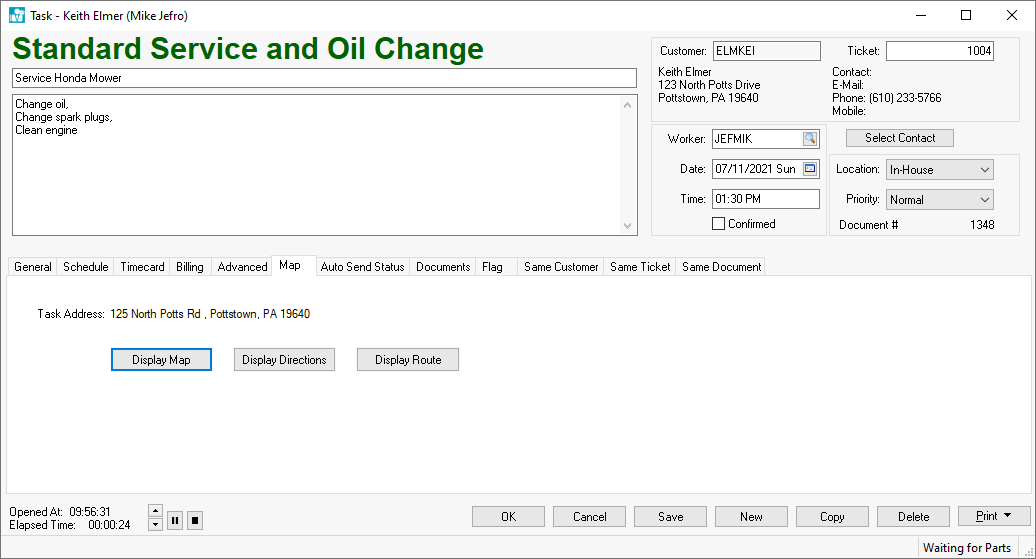
Task: Click the Ticket number input field
Action: click(939, 51)
